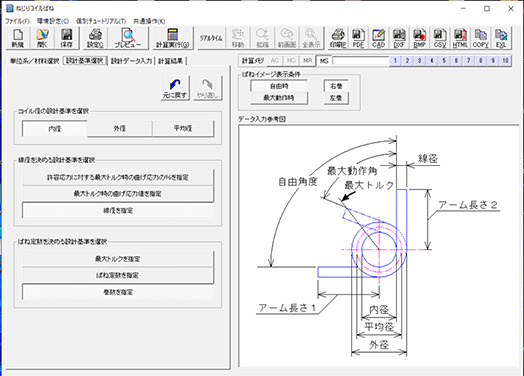Toggle 左巻 winding direction
The width and height of the screenshot is (524, 376).
[336, 98]
